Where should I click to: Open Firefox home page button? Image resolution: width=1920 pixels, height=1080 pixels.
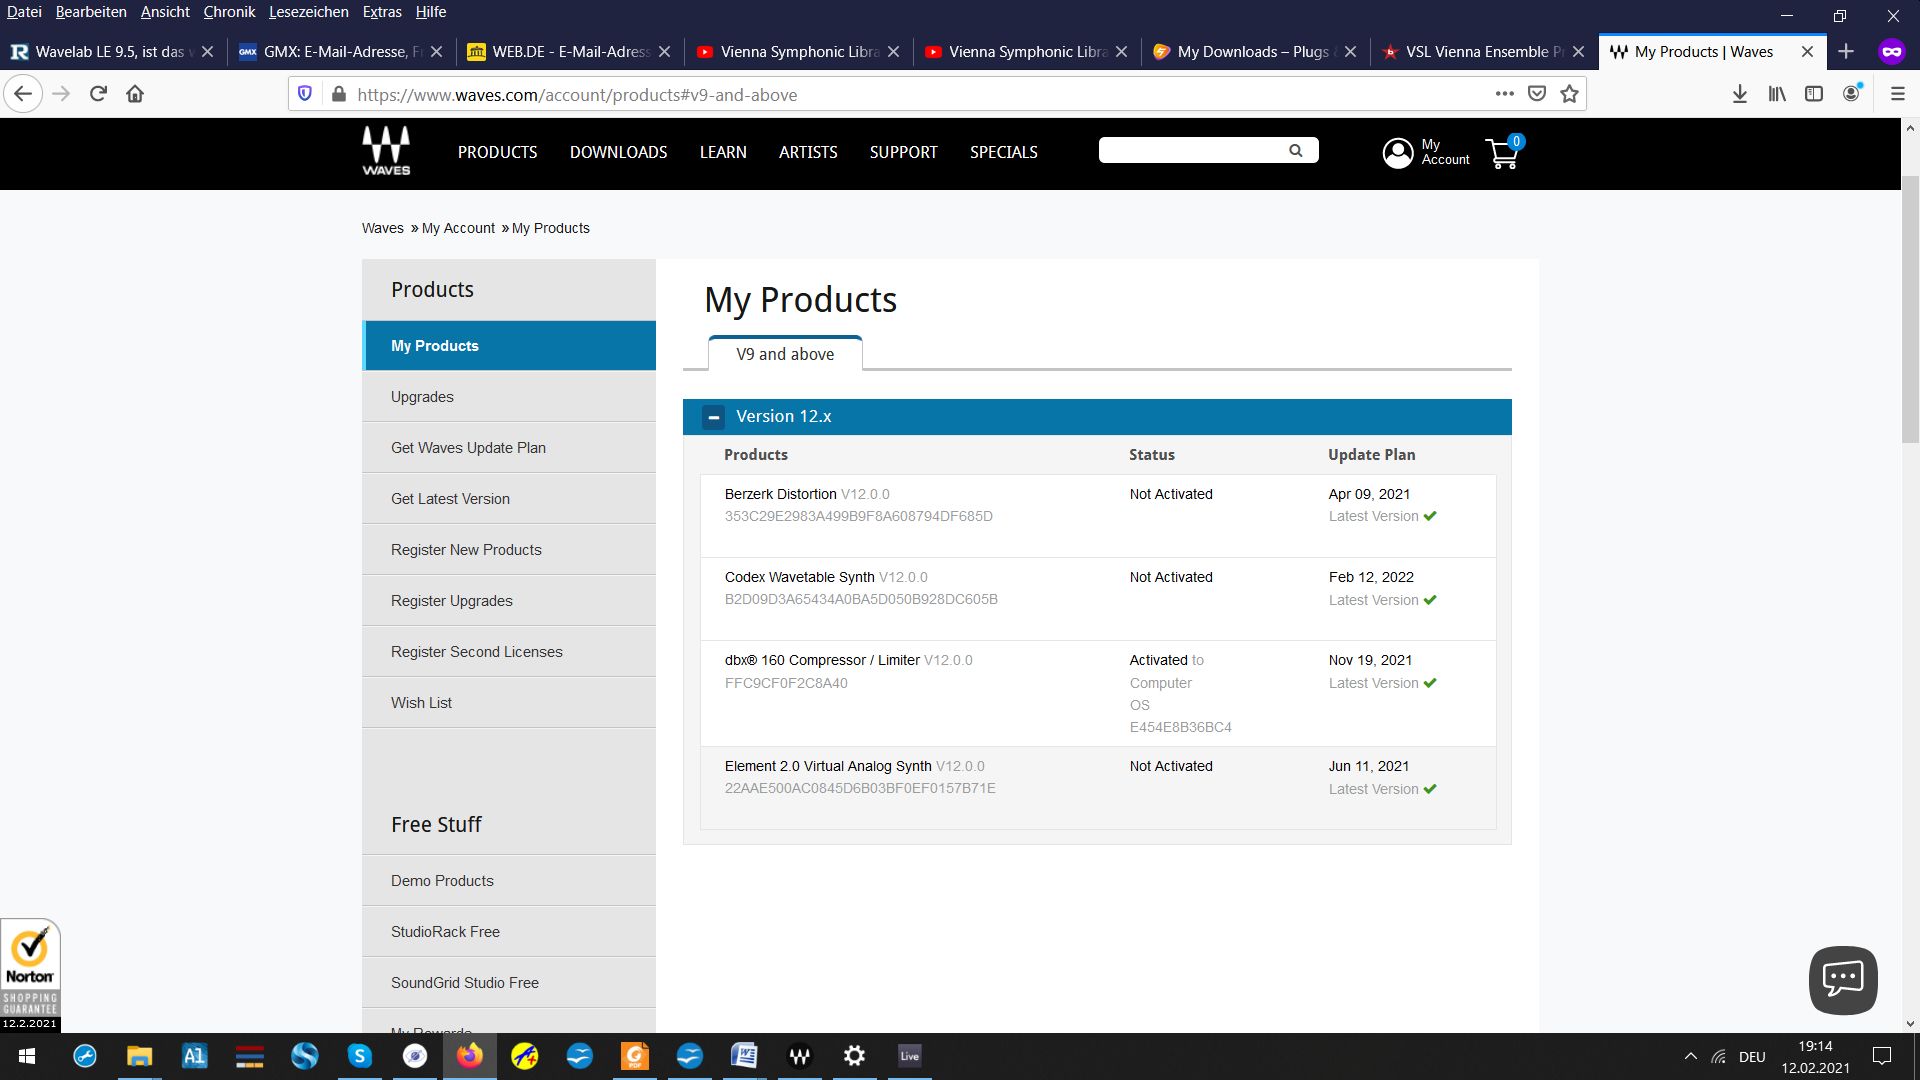pos(135,94)
